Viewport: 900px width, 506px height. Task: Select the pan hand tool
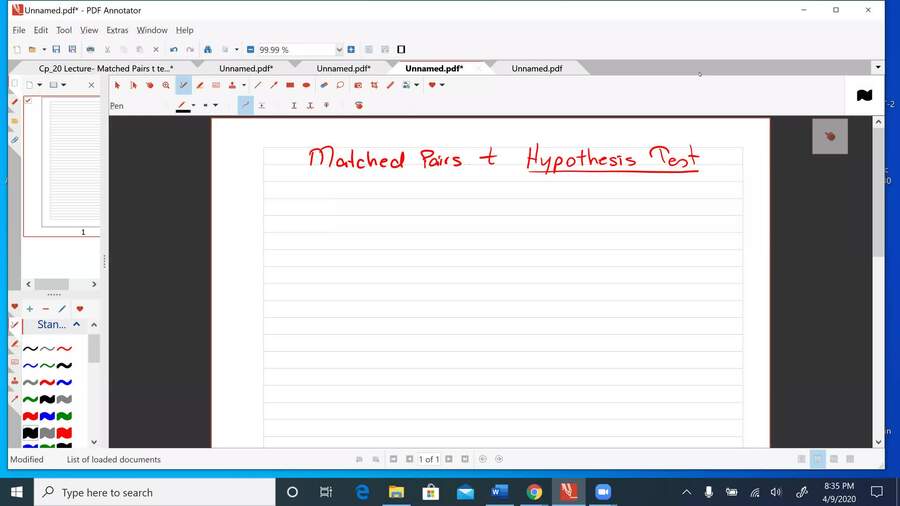point(150,85)
